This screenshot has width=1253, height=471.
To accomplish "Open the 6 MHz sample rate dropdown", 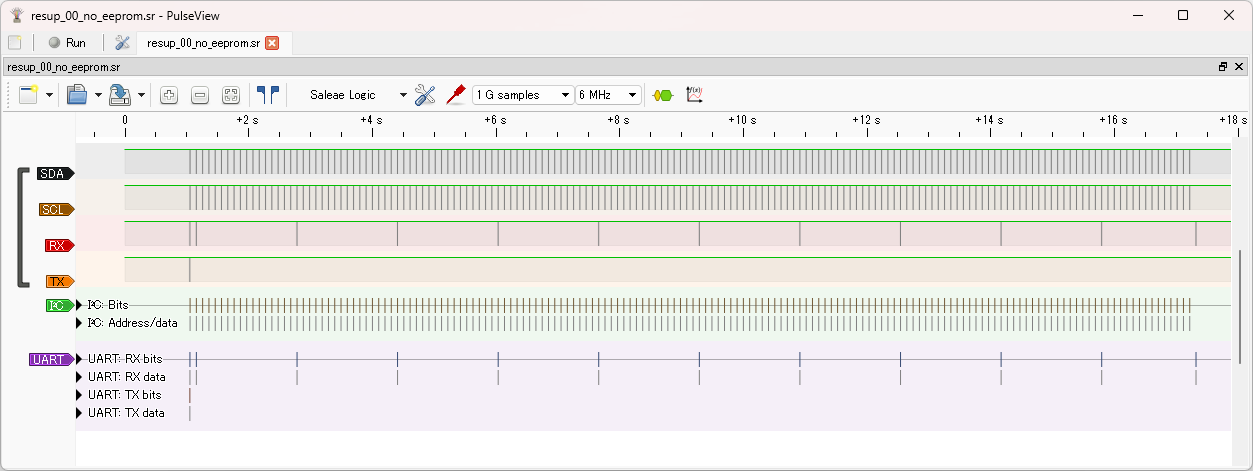I will coord(608,95).
